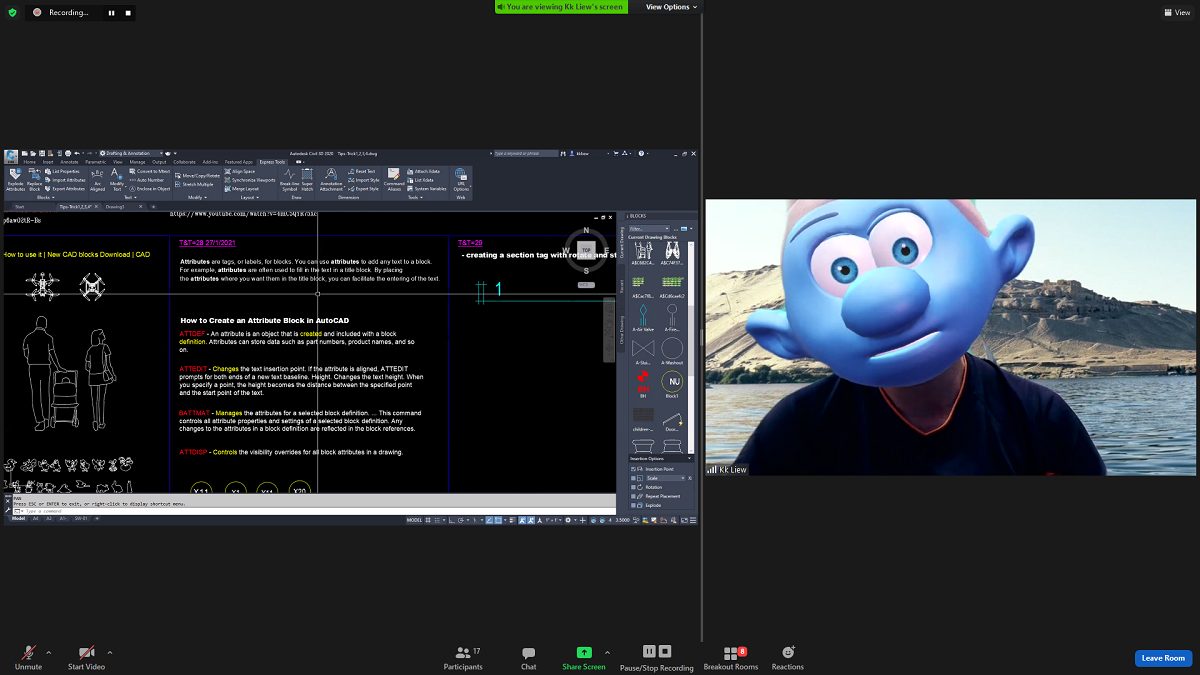
Task: Insert the A-Washout block from palette
Action: (x=672, y=349)
